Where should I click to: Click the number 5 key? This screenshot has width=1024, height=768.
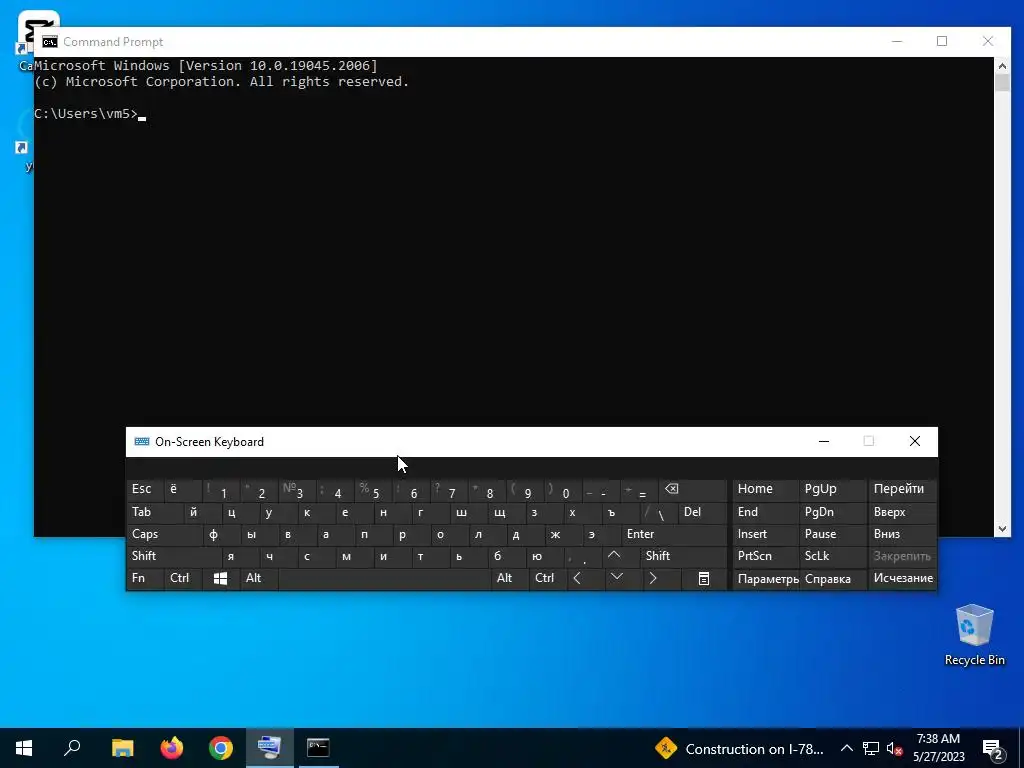tap(373, 490)
